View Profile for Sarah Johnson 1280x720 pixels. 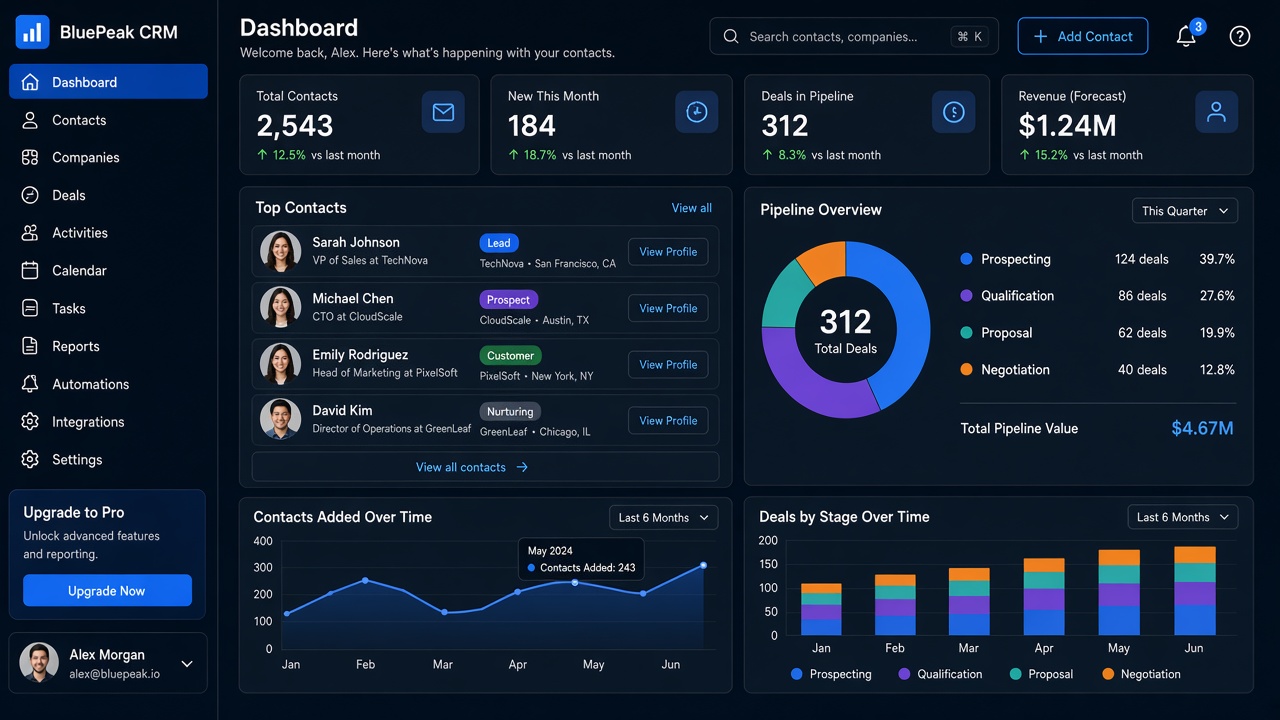(x=668, y=252)
